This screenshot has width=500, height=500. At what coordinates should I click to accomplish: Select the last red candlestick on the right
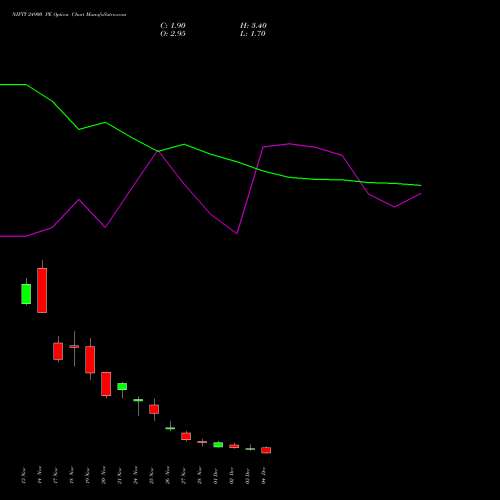266,450
